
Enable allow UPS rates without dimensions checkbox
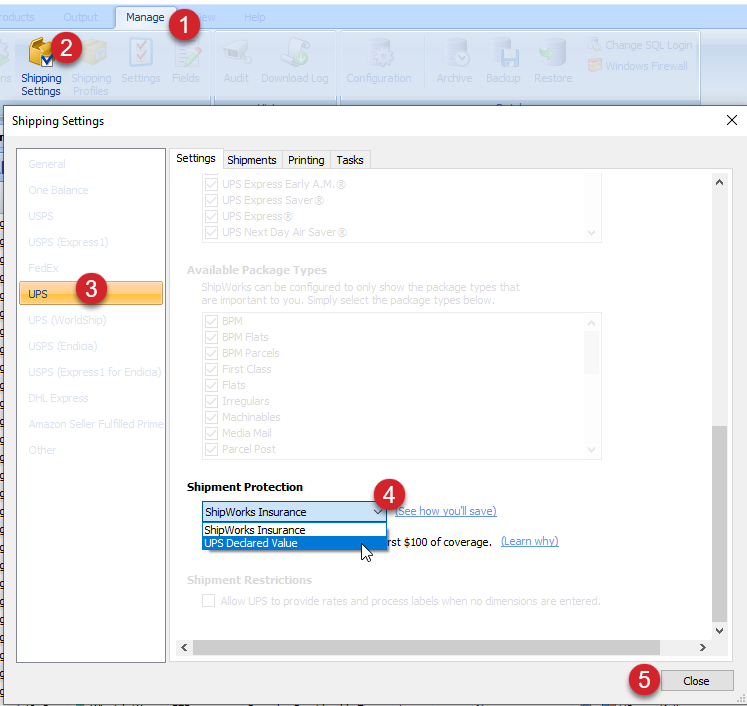coord(209,600)
